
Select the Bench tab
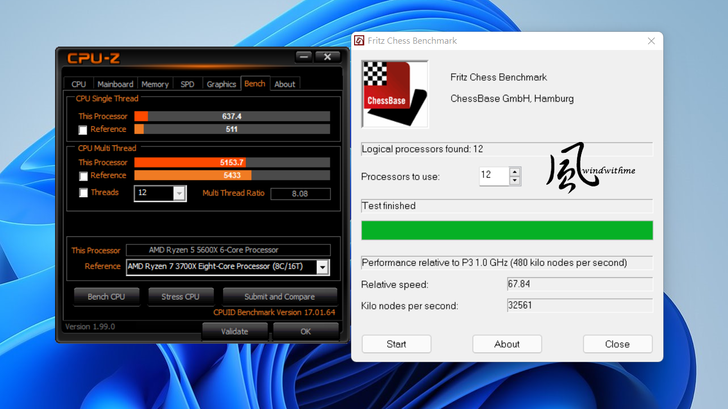pos(255,84)
